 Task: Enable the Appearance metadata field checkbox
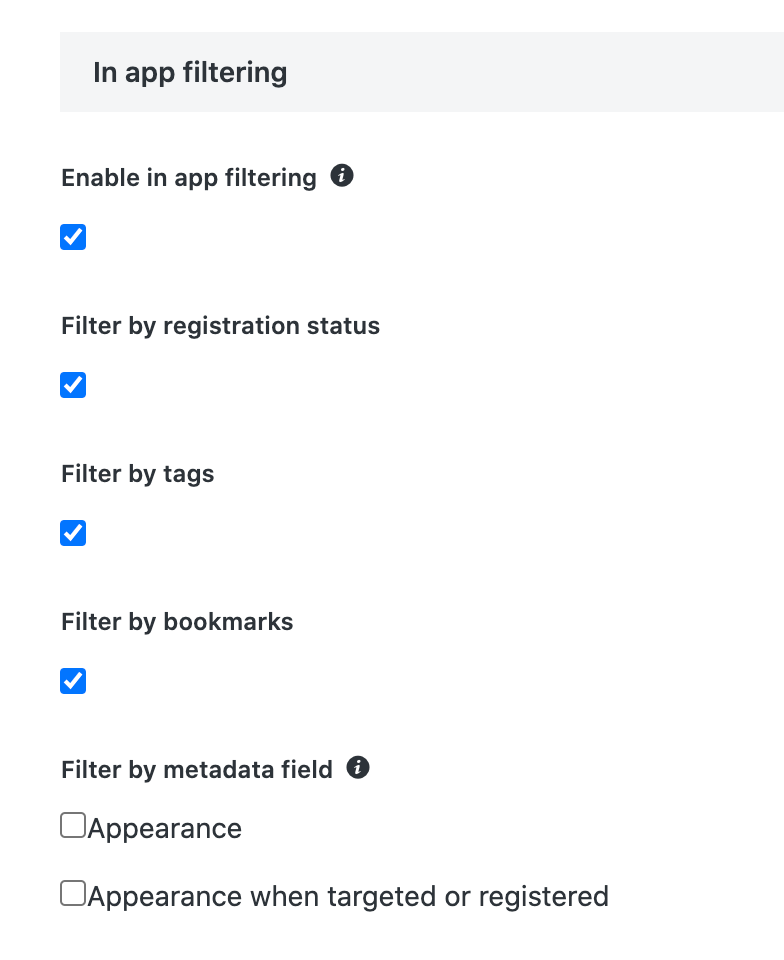click(x=73, y=825)
